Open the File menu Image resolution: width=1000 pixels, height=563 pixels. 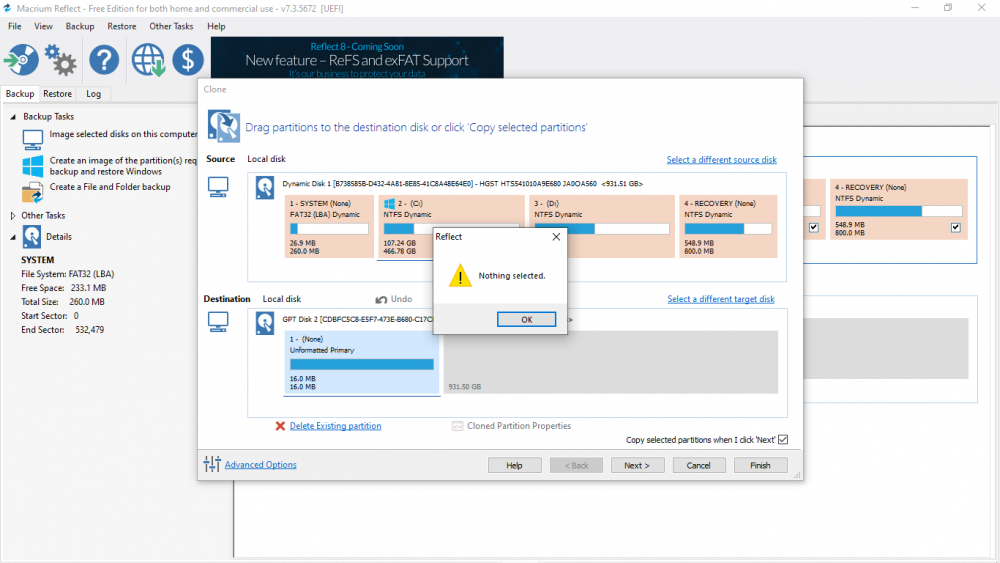tap(15, 26)
